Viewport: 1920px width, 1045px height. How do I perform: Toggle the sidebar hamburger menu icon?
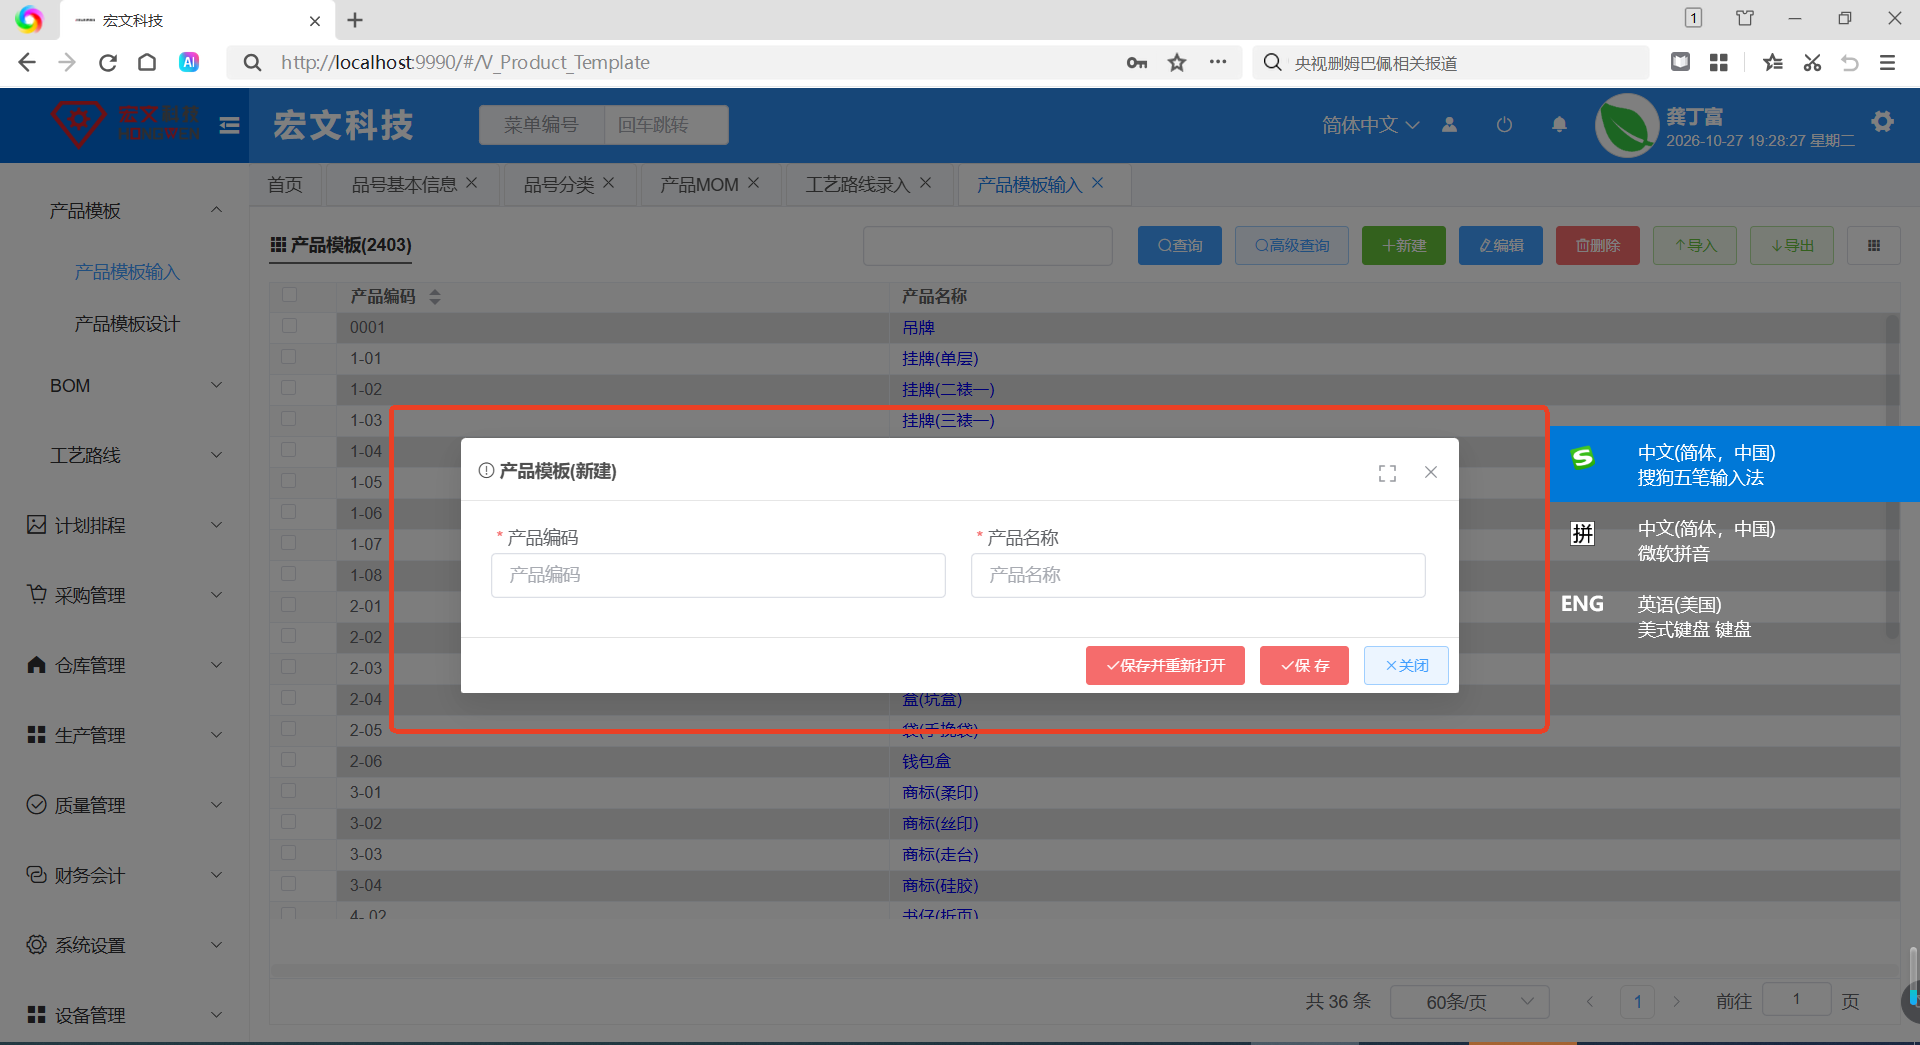tap(229, 125)
